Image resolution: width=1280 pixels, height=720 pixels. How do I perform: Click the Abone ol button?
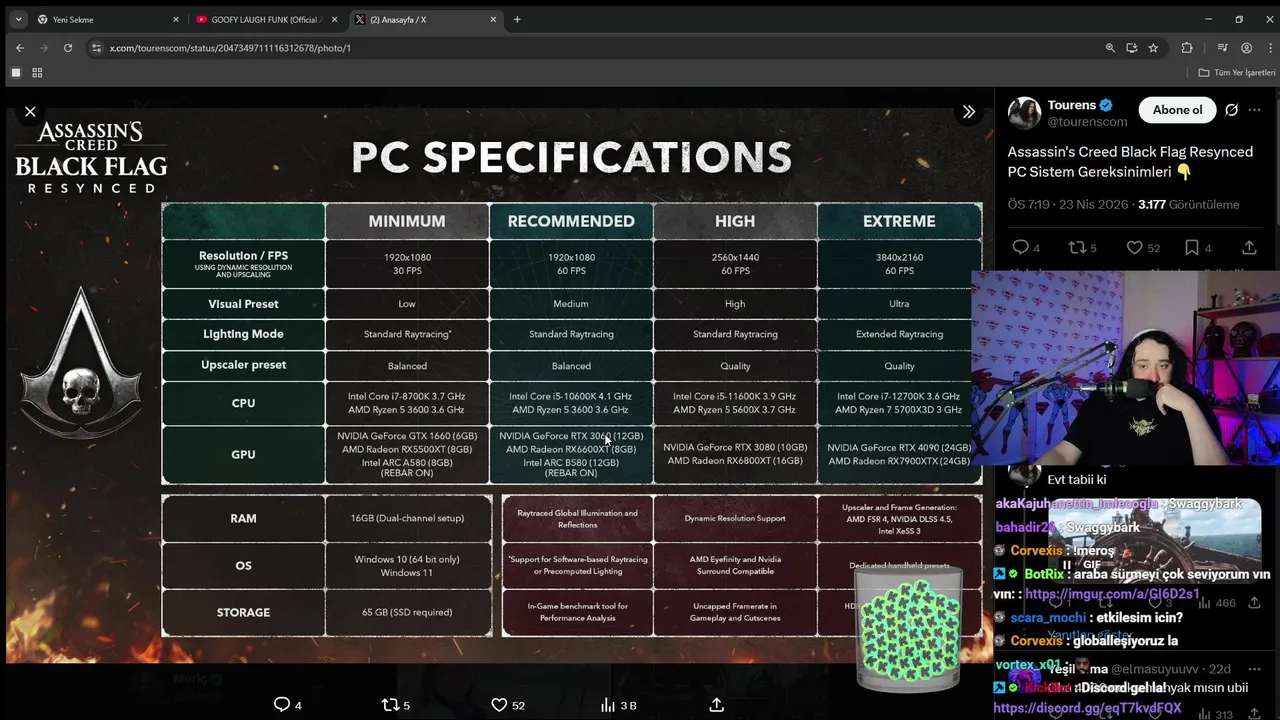click(x=1177, y=110)
